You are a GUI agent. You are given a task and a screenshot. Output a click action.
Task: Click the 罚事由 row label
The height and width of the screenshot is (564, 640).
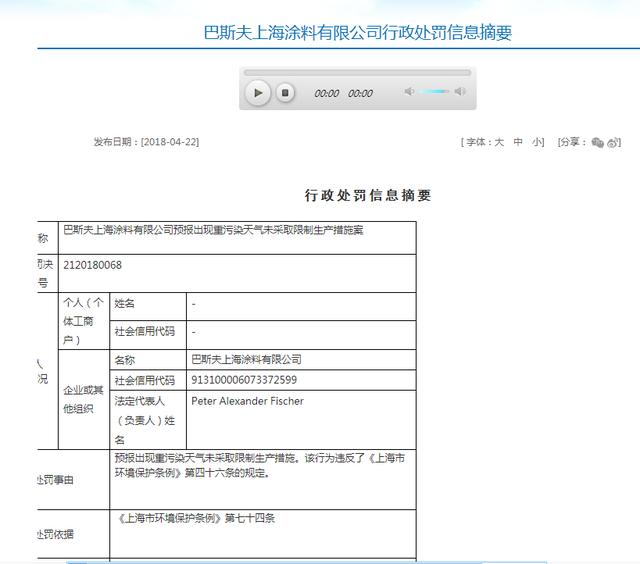[56, 480]
